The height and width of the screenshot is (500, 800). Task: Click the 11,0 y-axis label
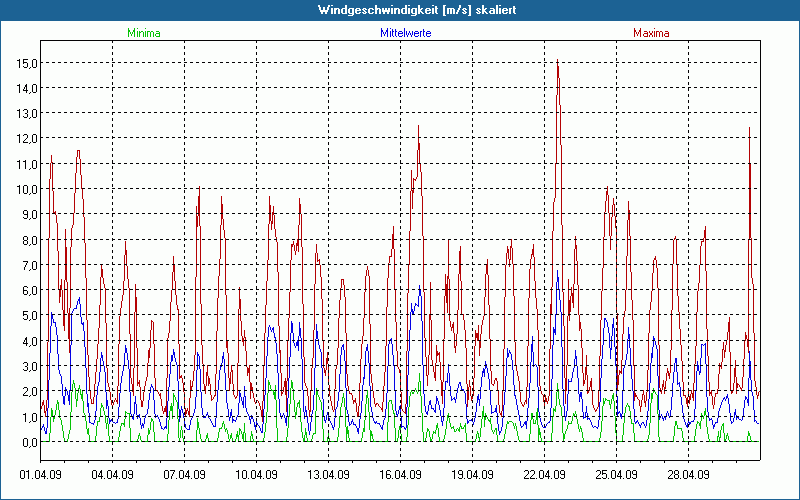coord(26,164)
